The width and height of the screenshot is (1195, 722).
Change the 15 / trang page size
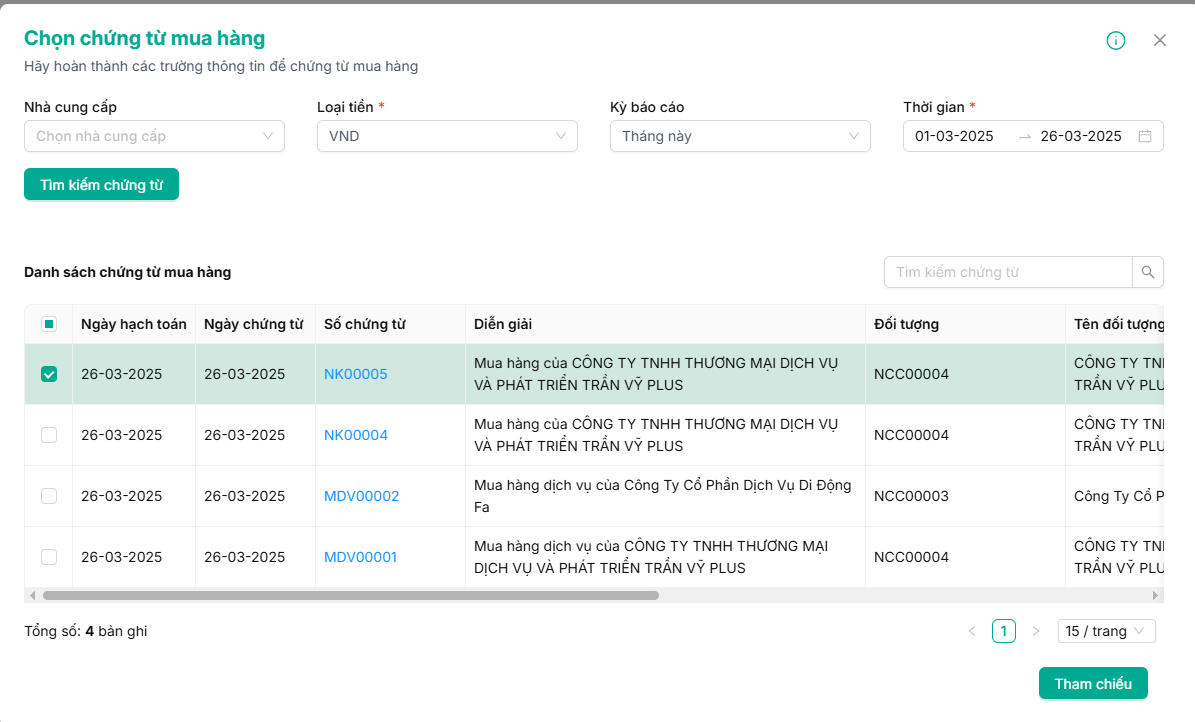(1106, 631)
